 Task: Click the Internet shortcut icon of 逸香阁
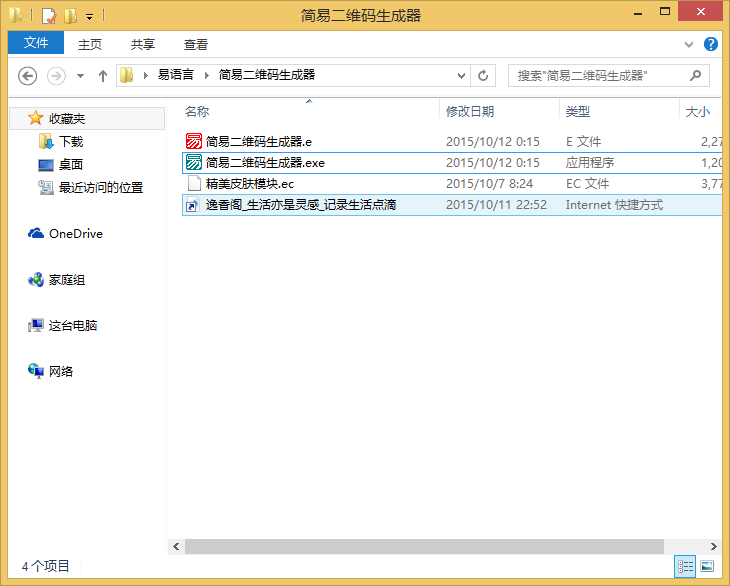point(193,205)
